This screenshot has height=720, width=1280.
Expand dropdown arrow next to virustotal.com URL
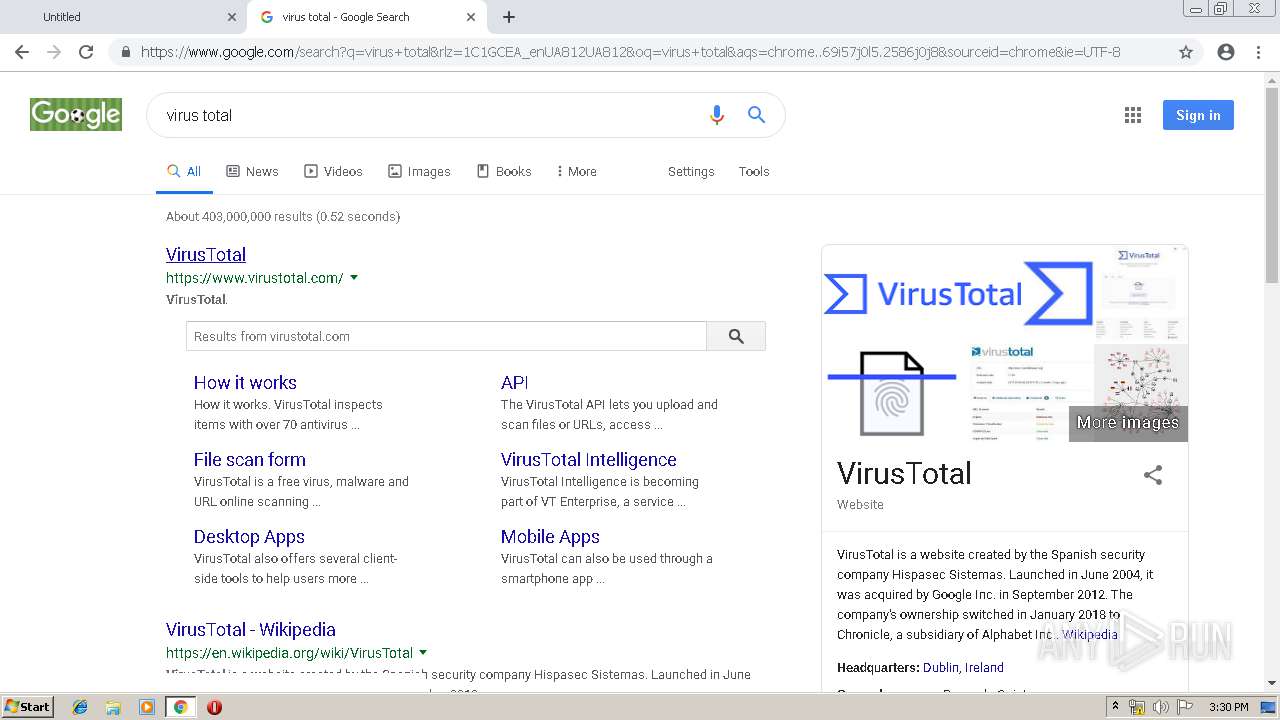[x=354, y=278]
